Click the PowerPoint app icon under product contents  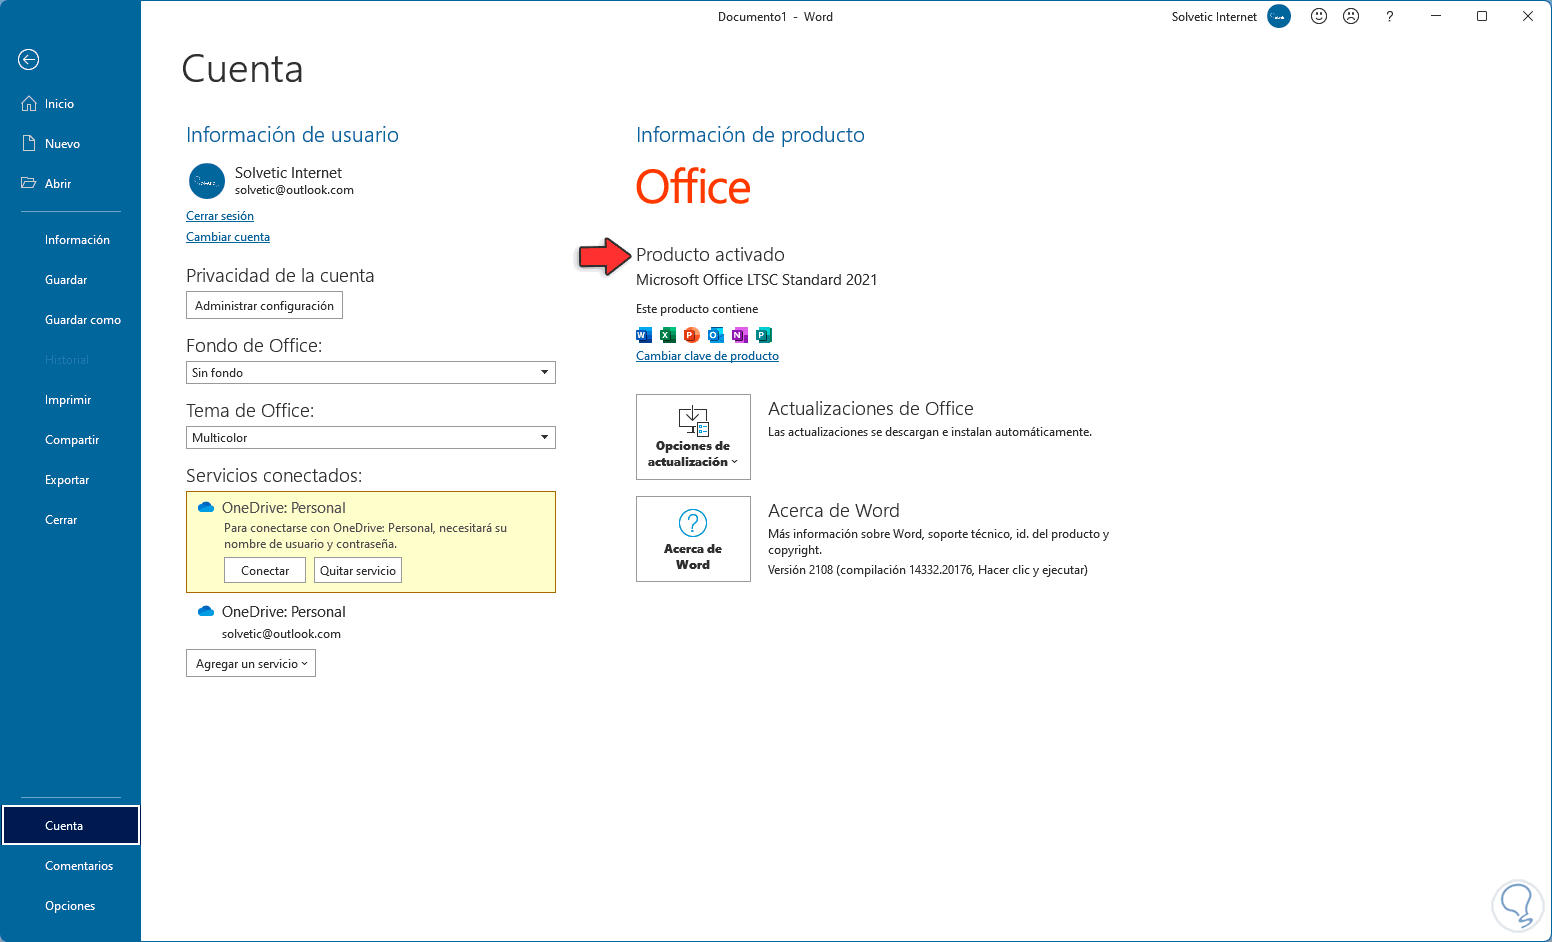tap(692, 335)
